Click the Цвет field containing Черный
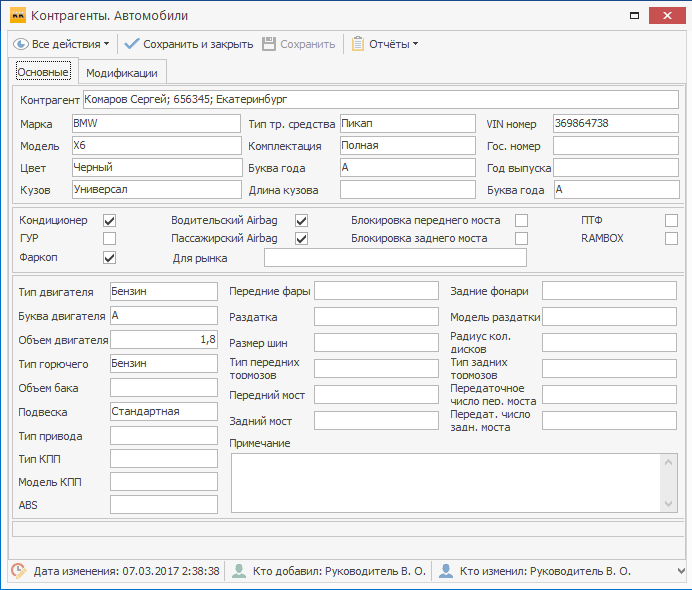The width and height of the screenshot is (692, 590). pyautogui.click(x=157, y=168)
